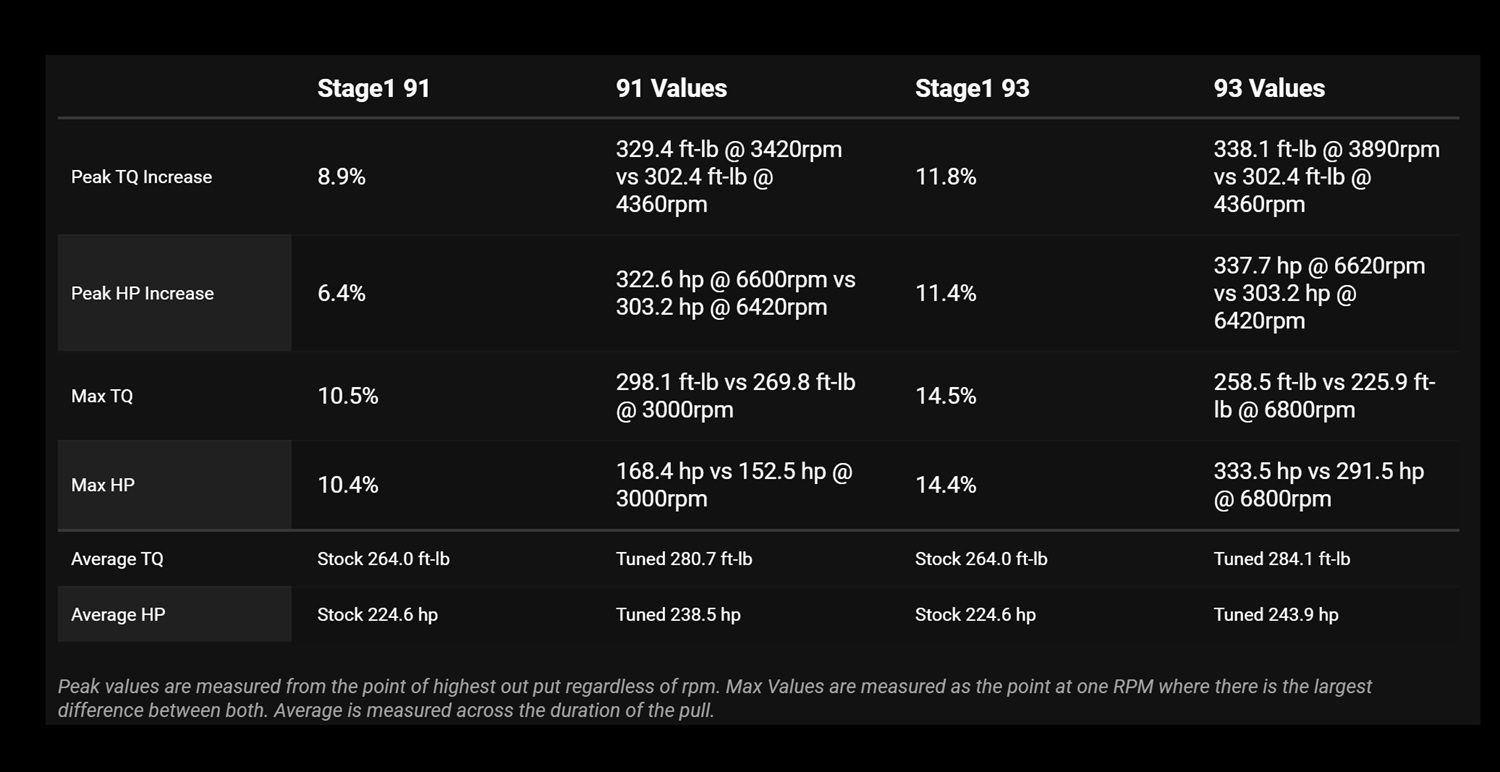
Task: Click the Tuned 243.9 hp cell
Action: coord(1276,615)
